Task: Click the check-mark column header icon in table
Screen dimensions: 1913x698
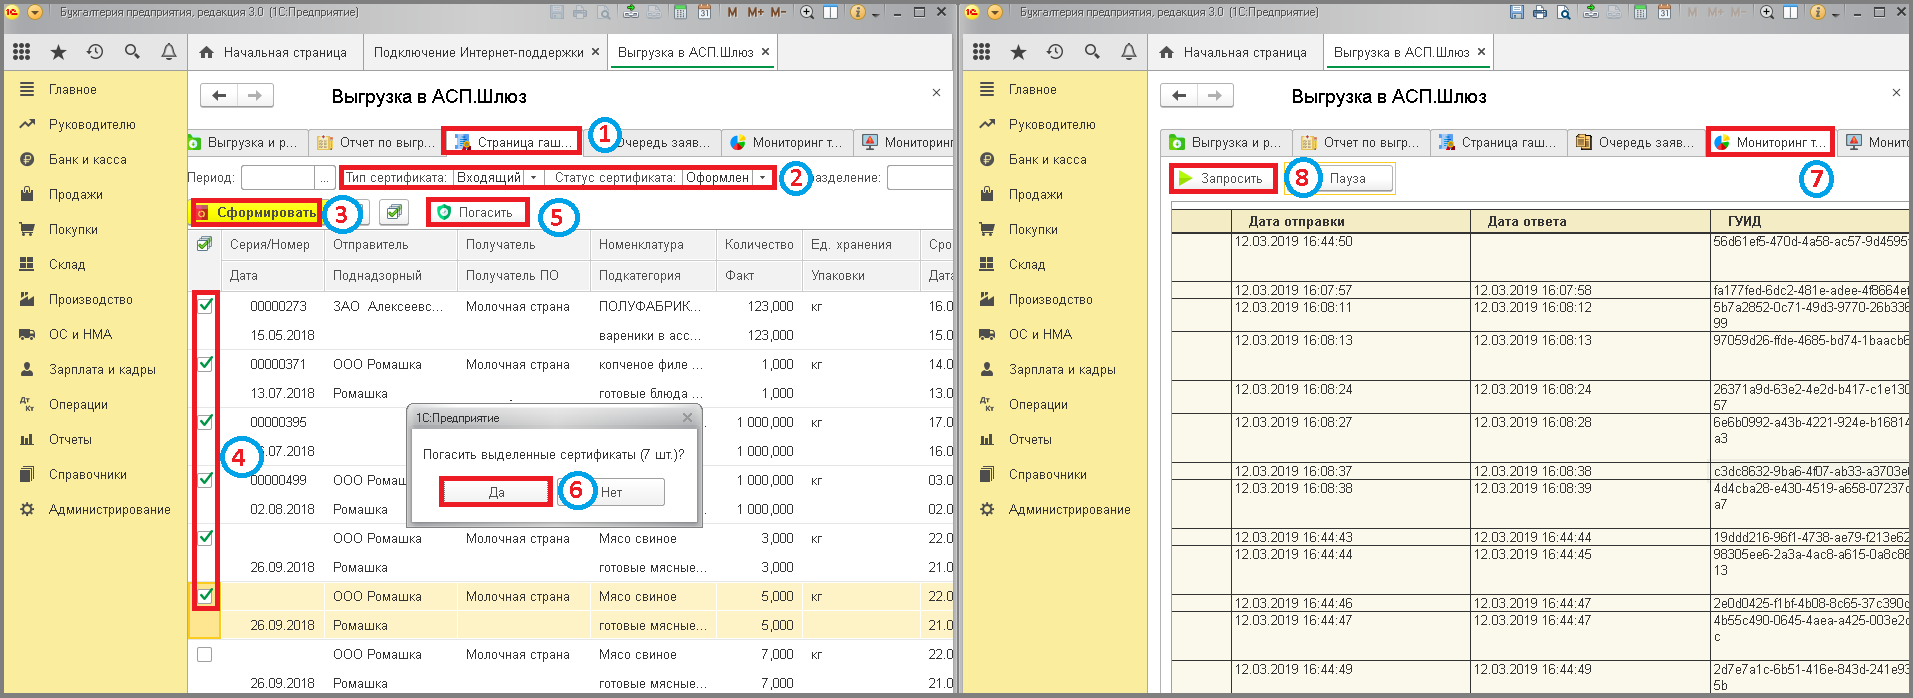Action: point(205,244)
